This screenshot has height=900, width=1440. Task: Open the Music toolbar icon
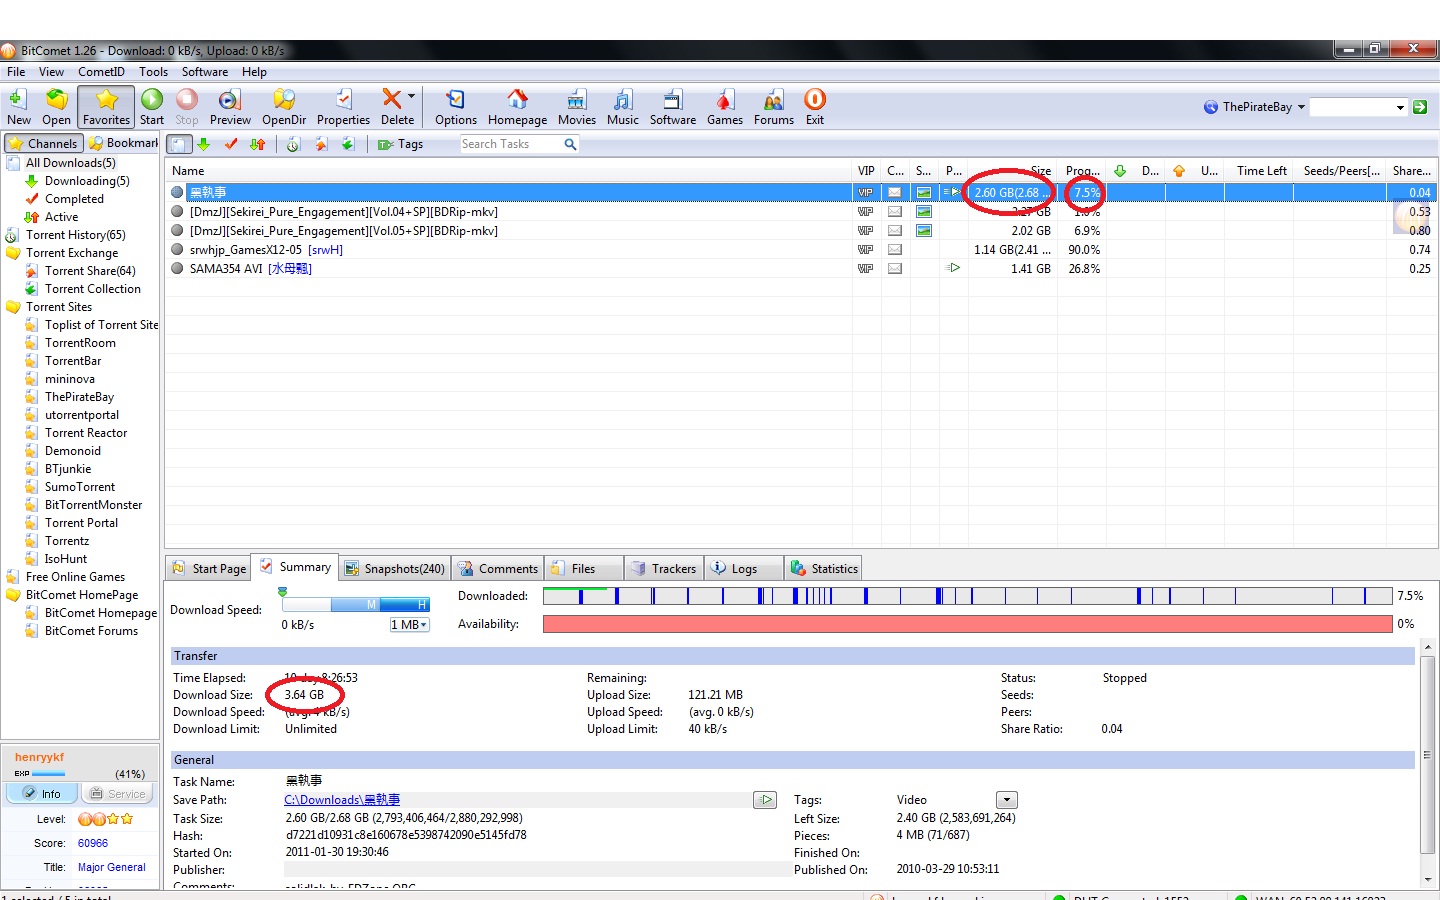622,107
